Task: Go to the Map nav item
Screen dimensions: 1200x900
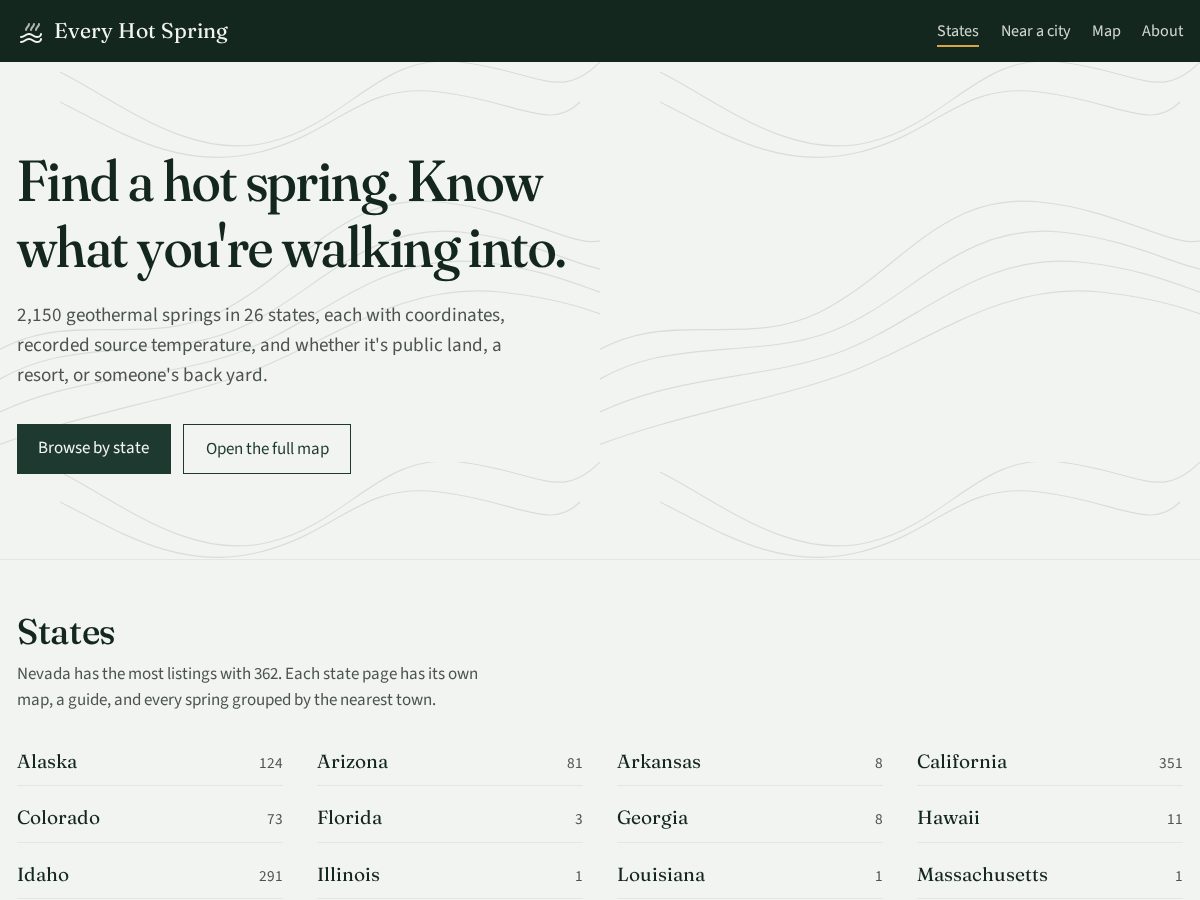Action: (x=1106, y=31)
